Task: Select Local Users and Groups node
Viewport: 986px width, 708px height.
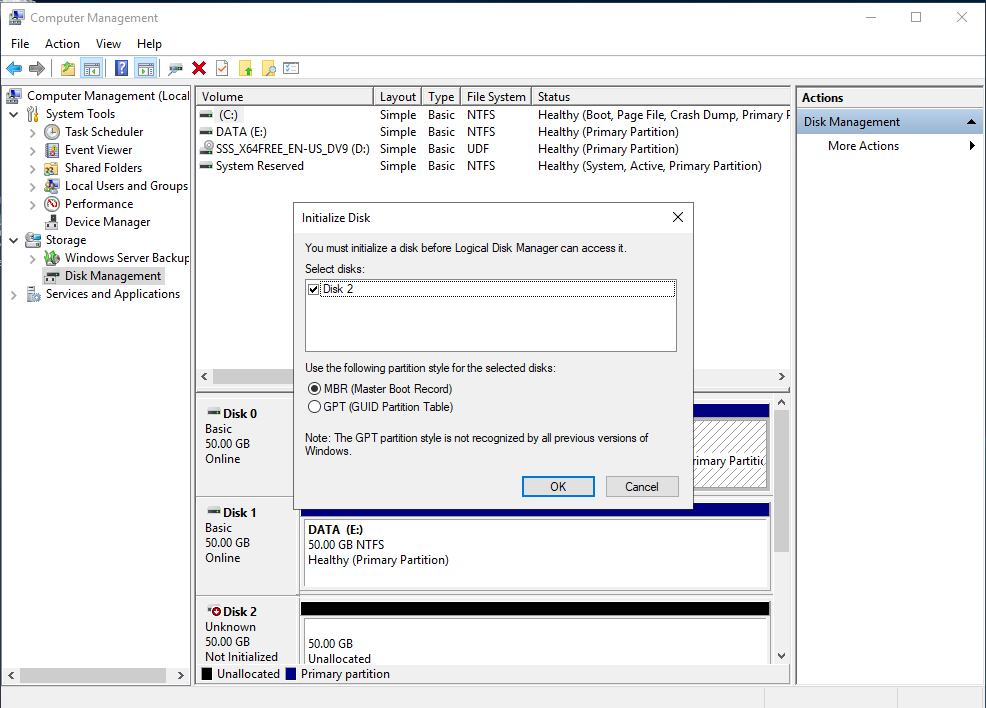Action: point(126,186)
